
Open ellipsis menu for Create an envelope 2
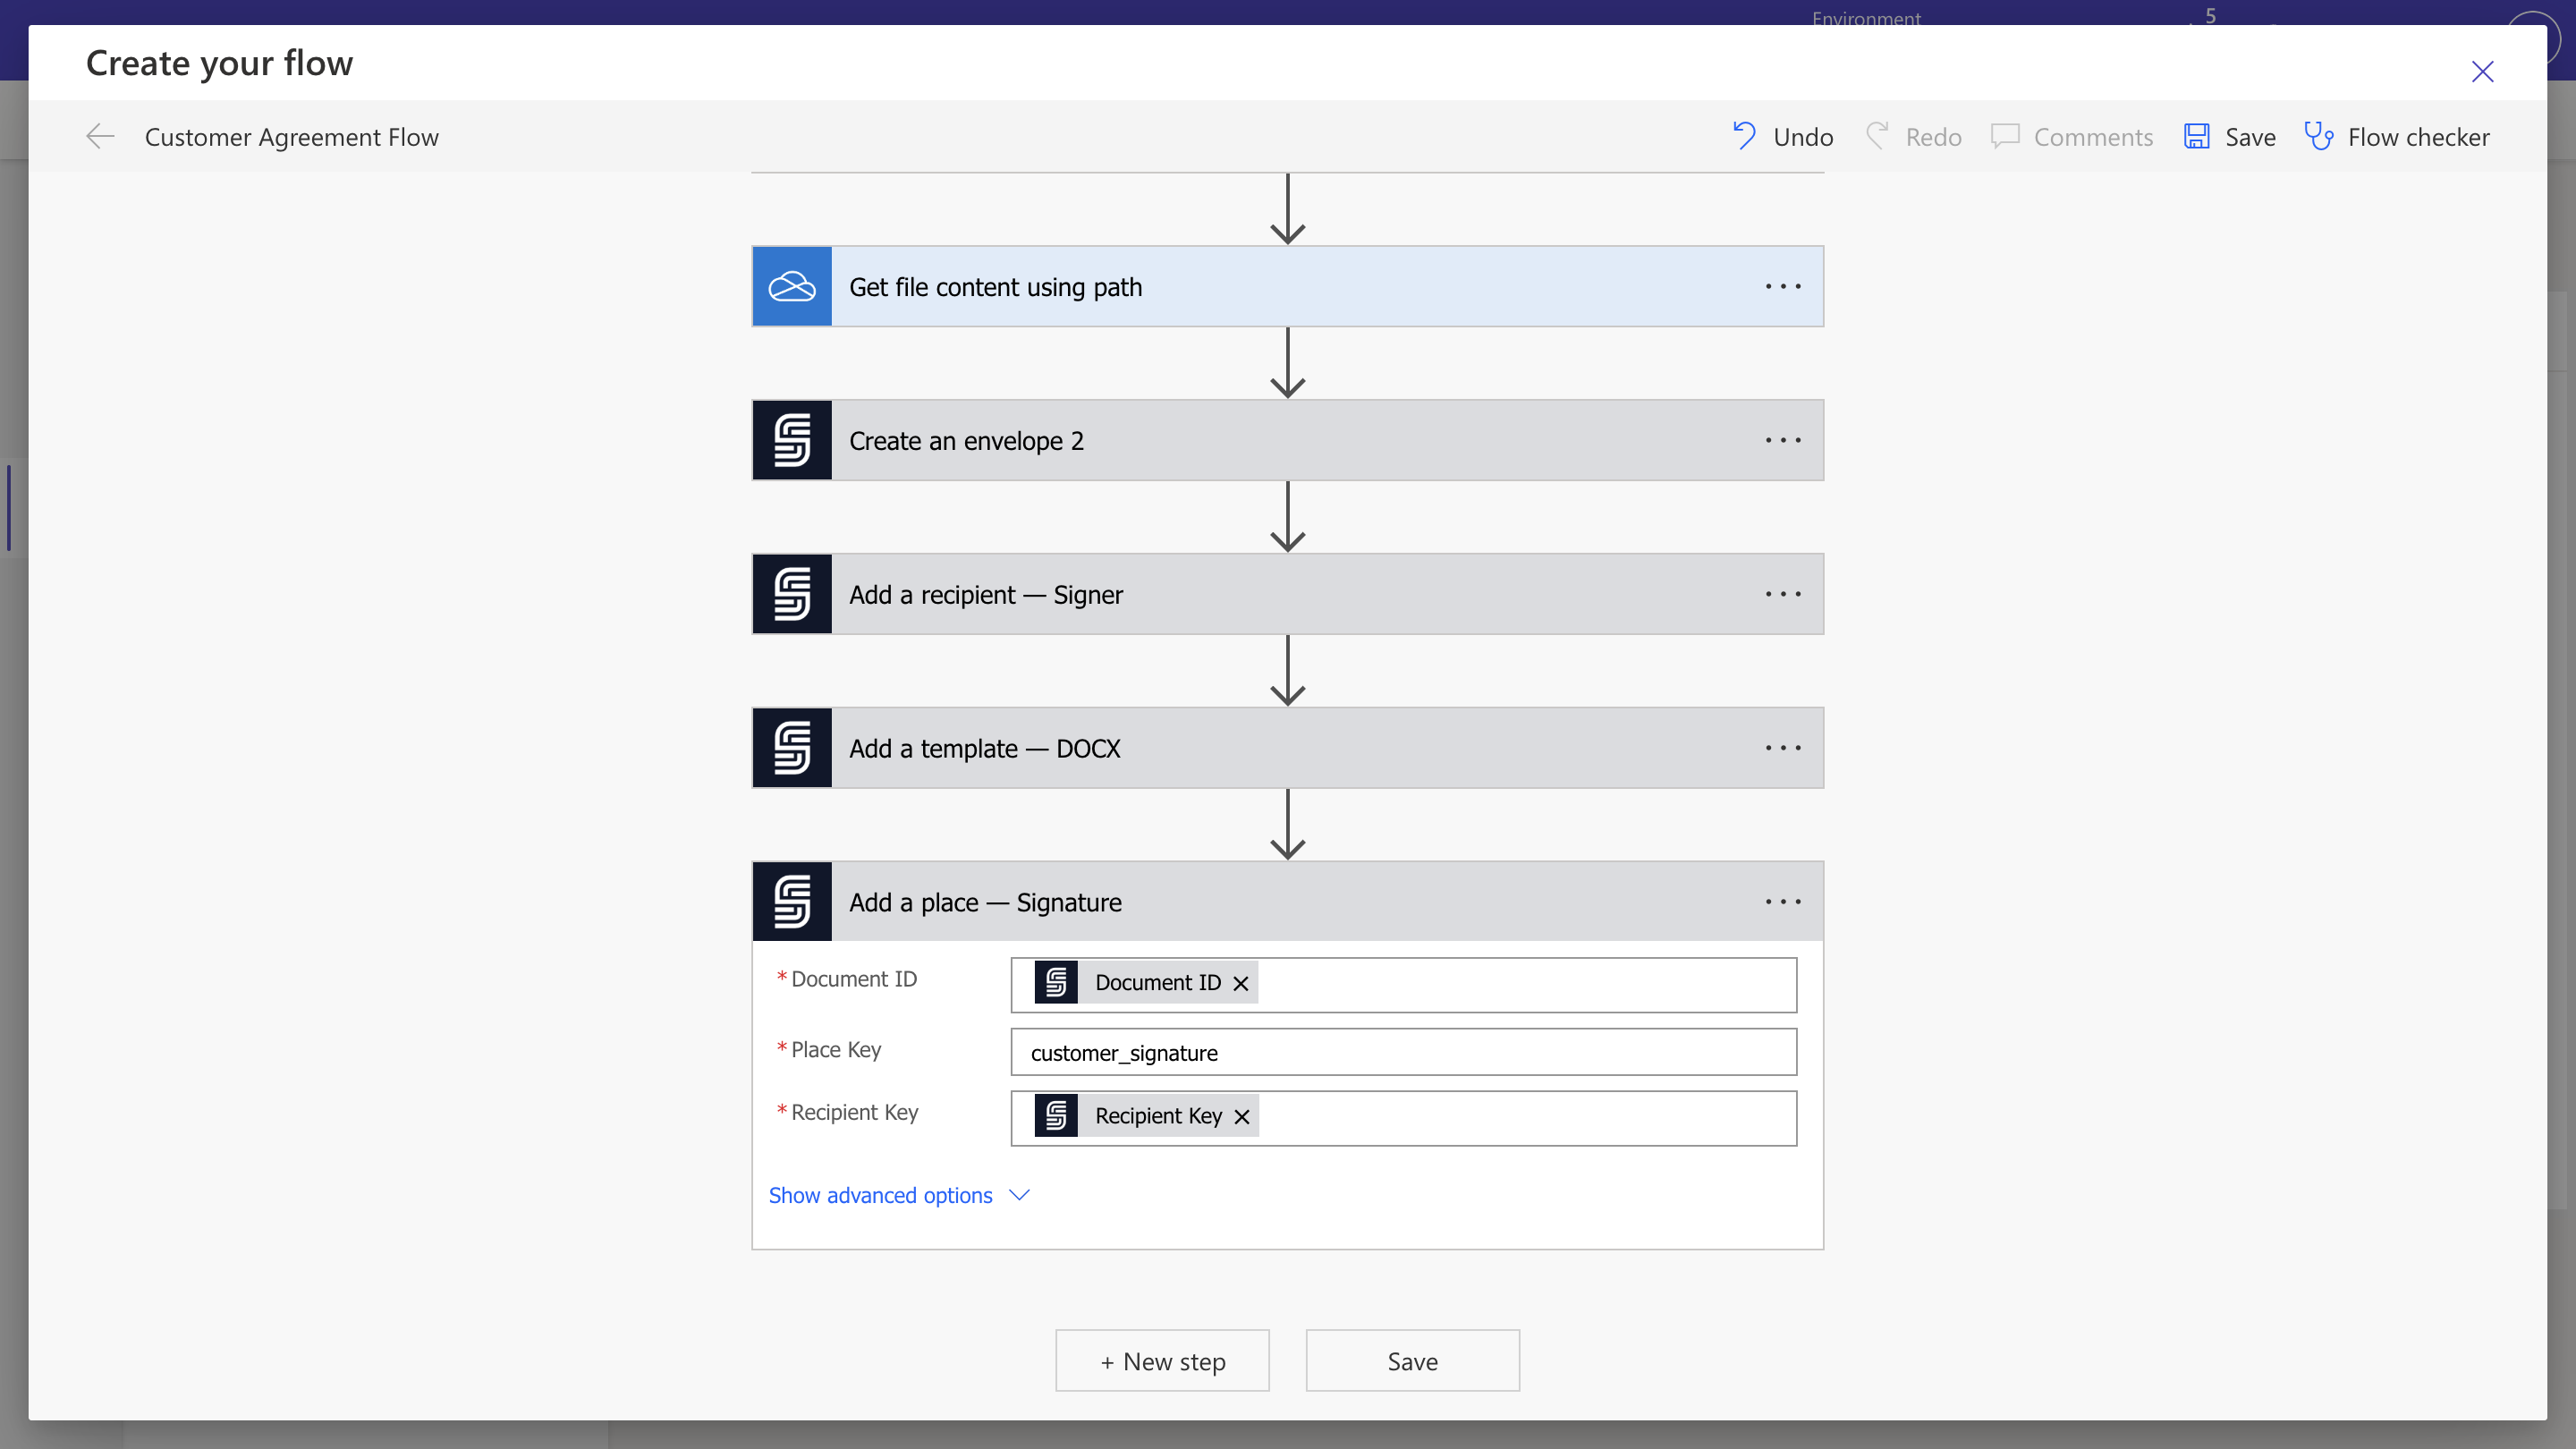[x=1783, y=441]
